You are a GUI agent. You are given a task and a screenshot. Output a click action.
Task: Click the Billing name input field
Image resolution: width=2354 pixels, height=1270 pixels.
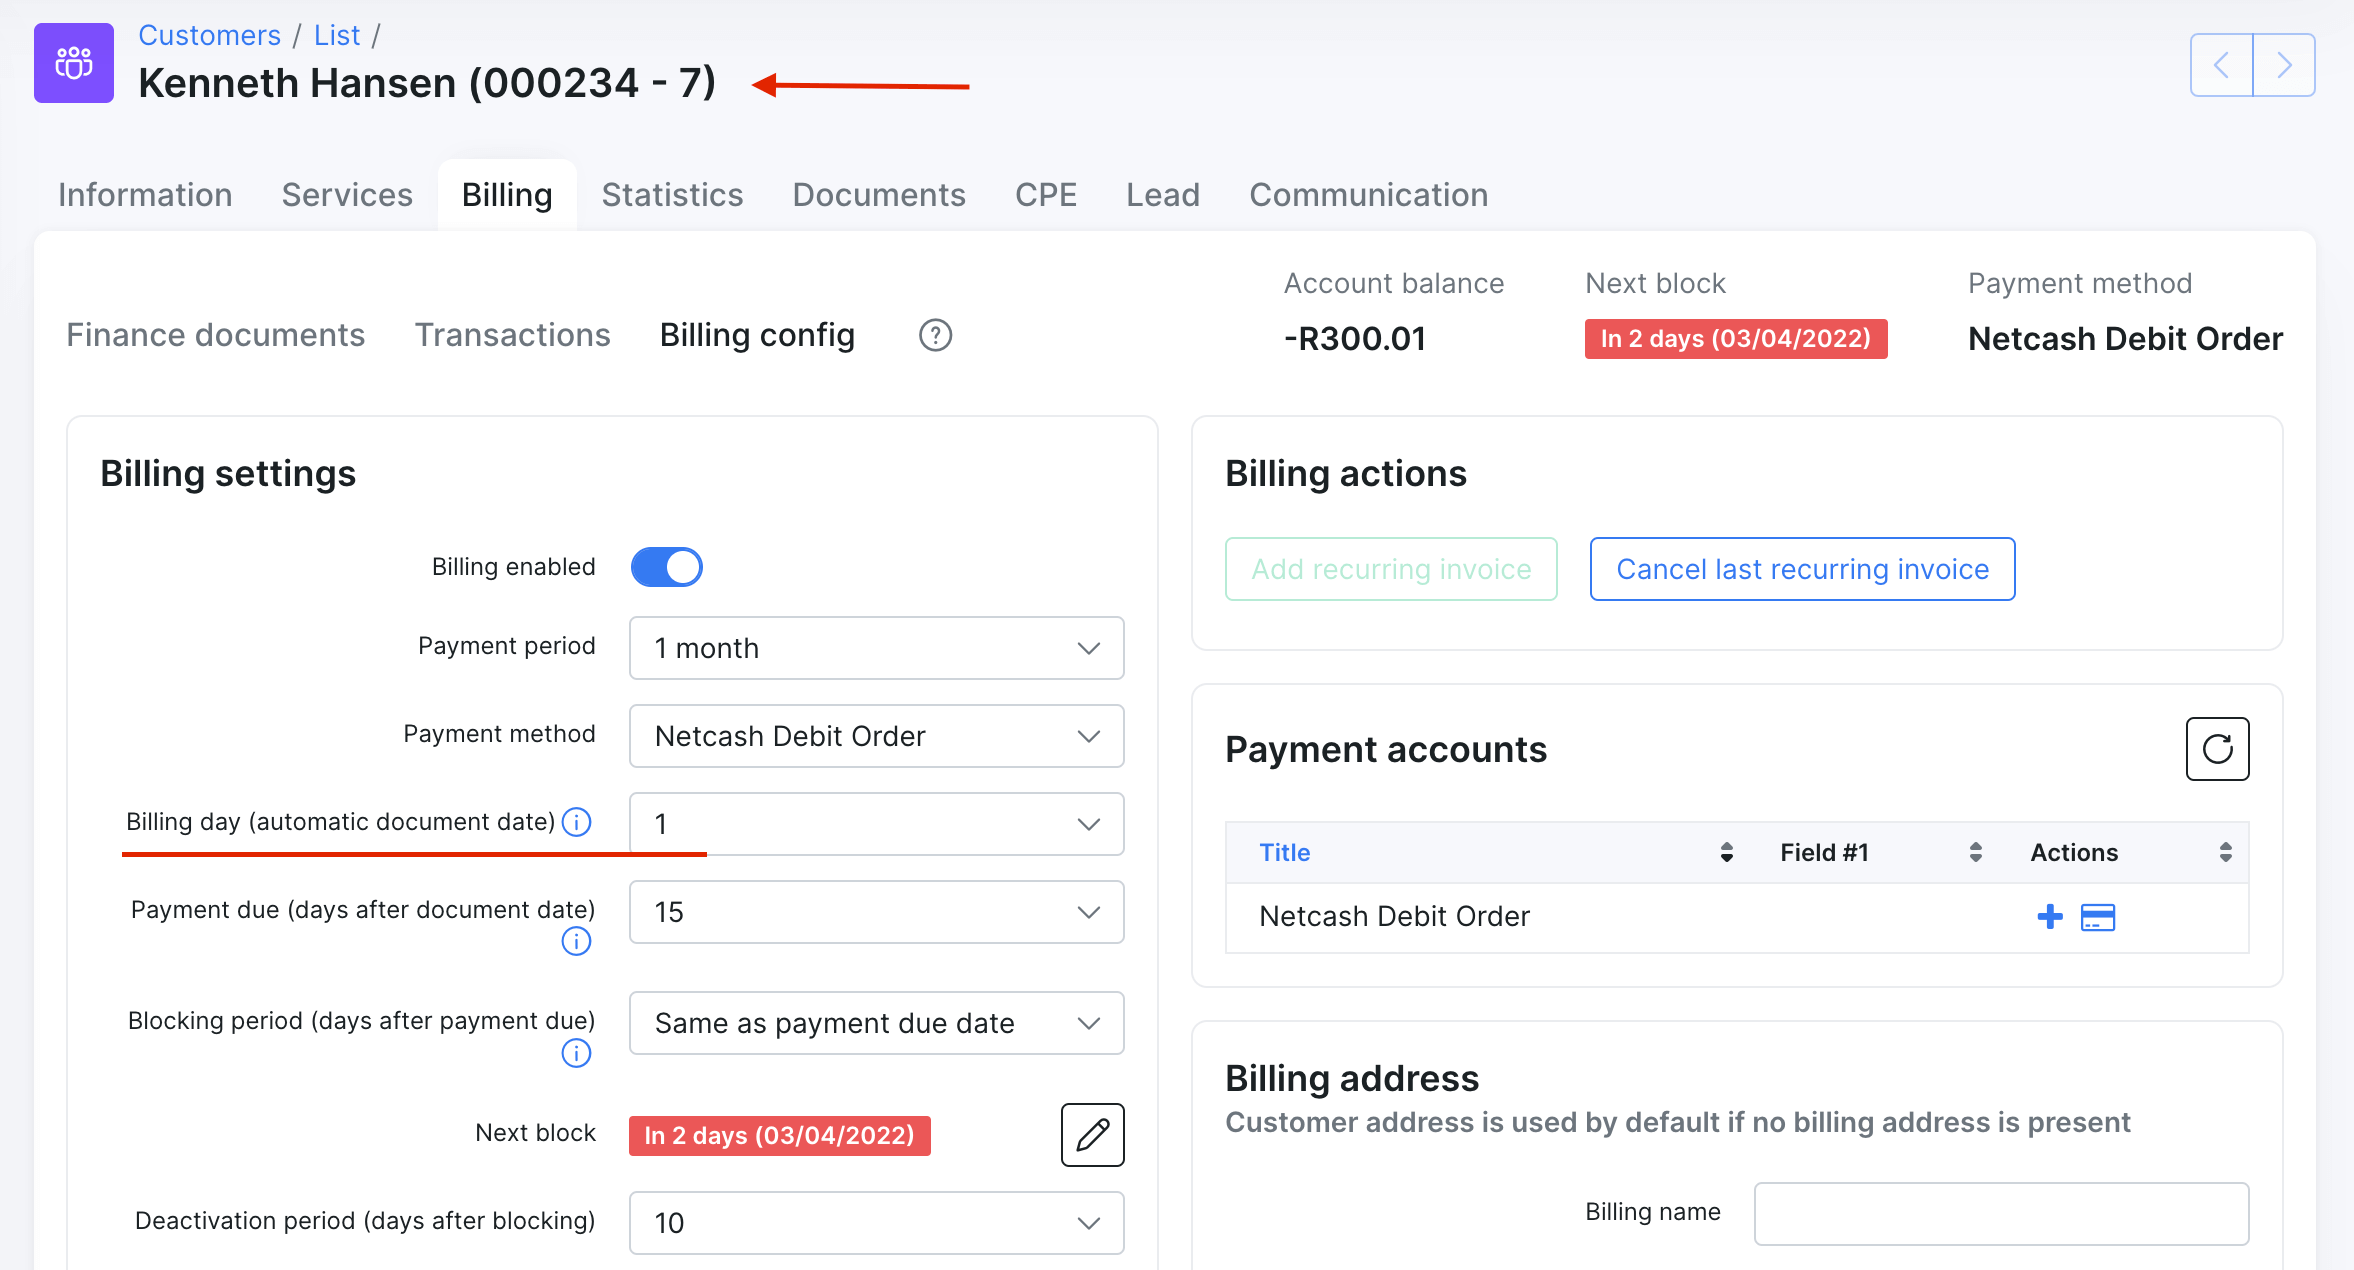coord(2002,1212)
